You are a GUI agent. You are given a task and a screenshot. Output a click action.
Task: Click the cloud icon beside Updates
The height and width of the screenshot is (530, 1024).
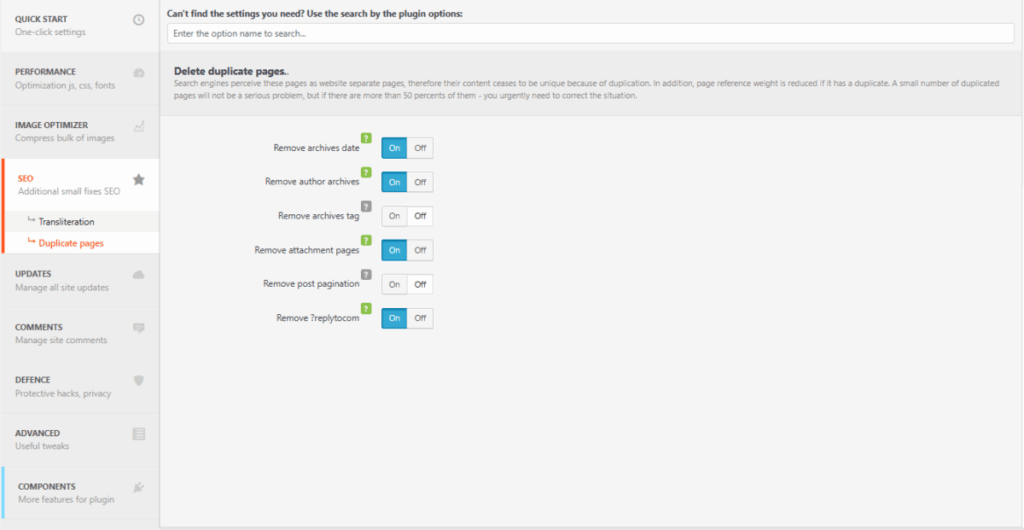pos(139,274)
